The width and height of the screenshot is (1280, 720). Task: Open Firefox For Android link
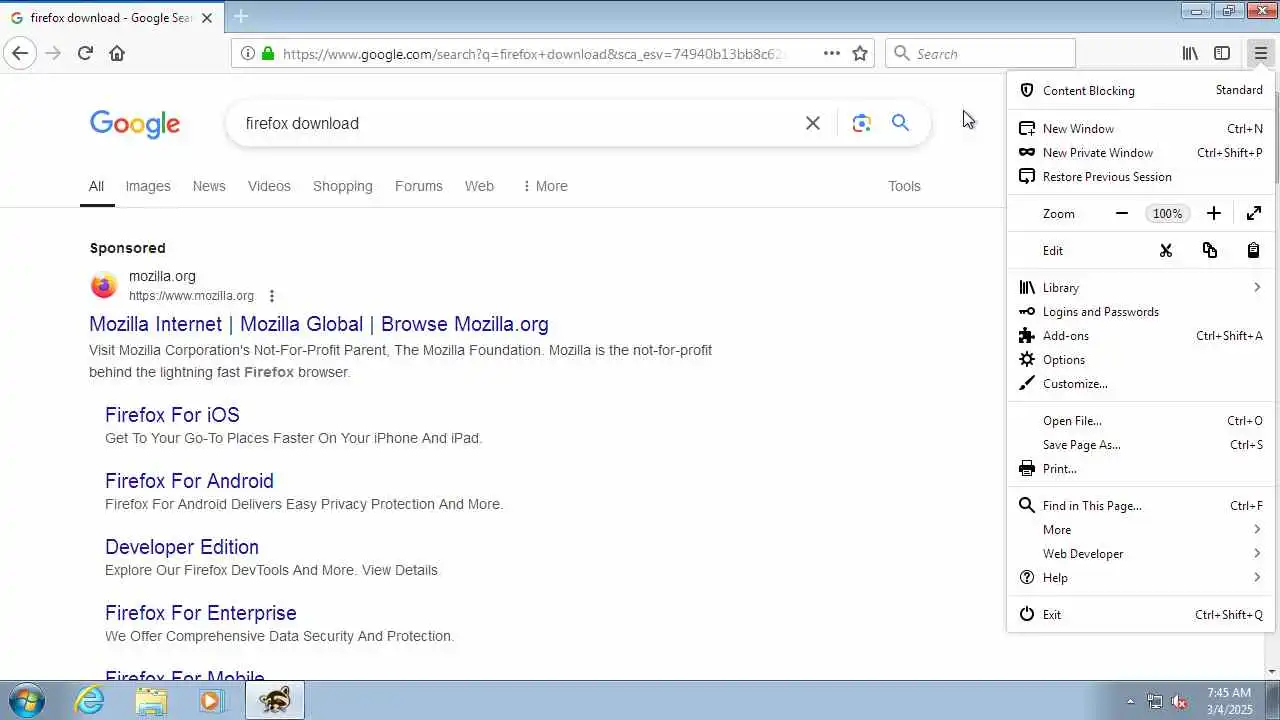189,481
